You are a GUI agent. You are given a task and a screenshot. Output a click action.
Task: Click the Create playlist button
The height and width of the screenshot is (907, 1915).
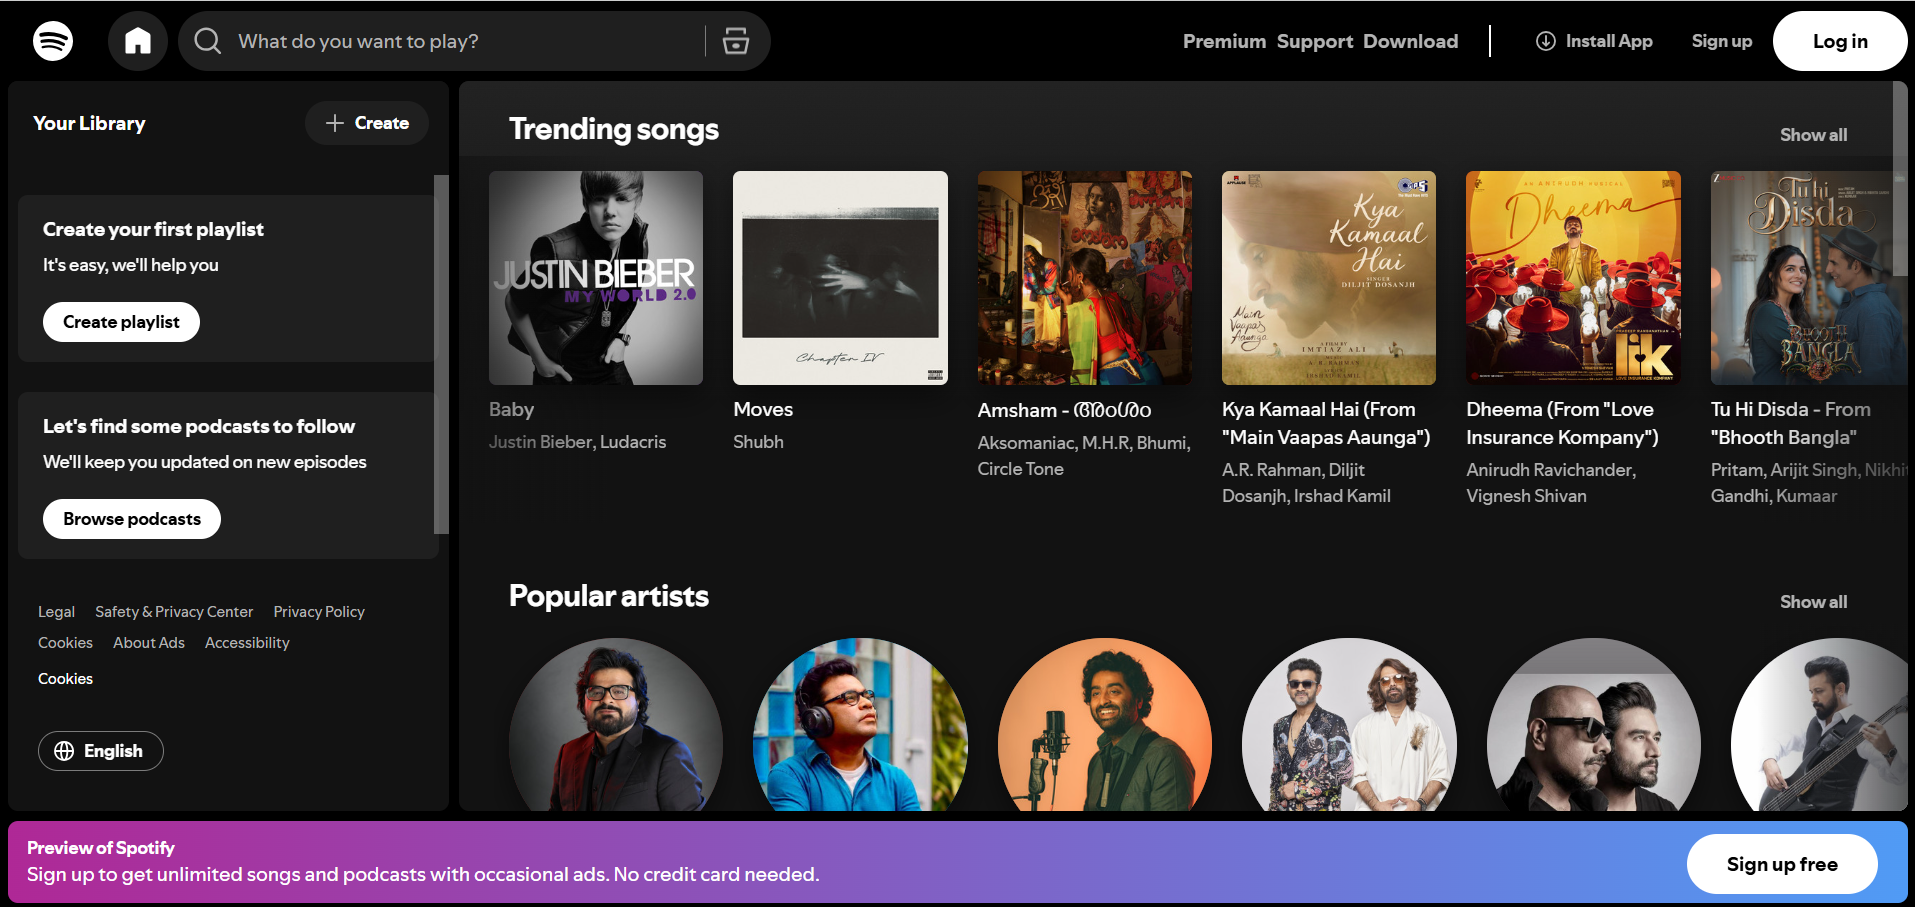click(x=121, y=322)
